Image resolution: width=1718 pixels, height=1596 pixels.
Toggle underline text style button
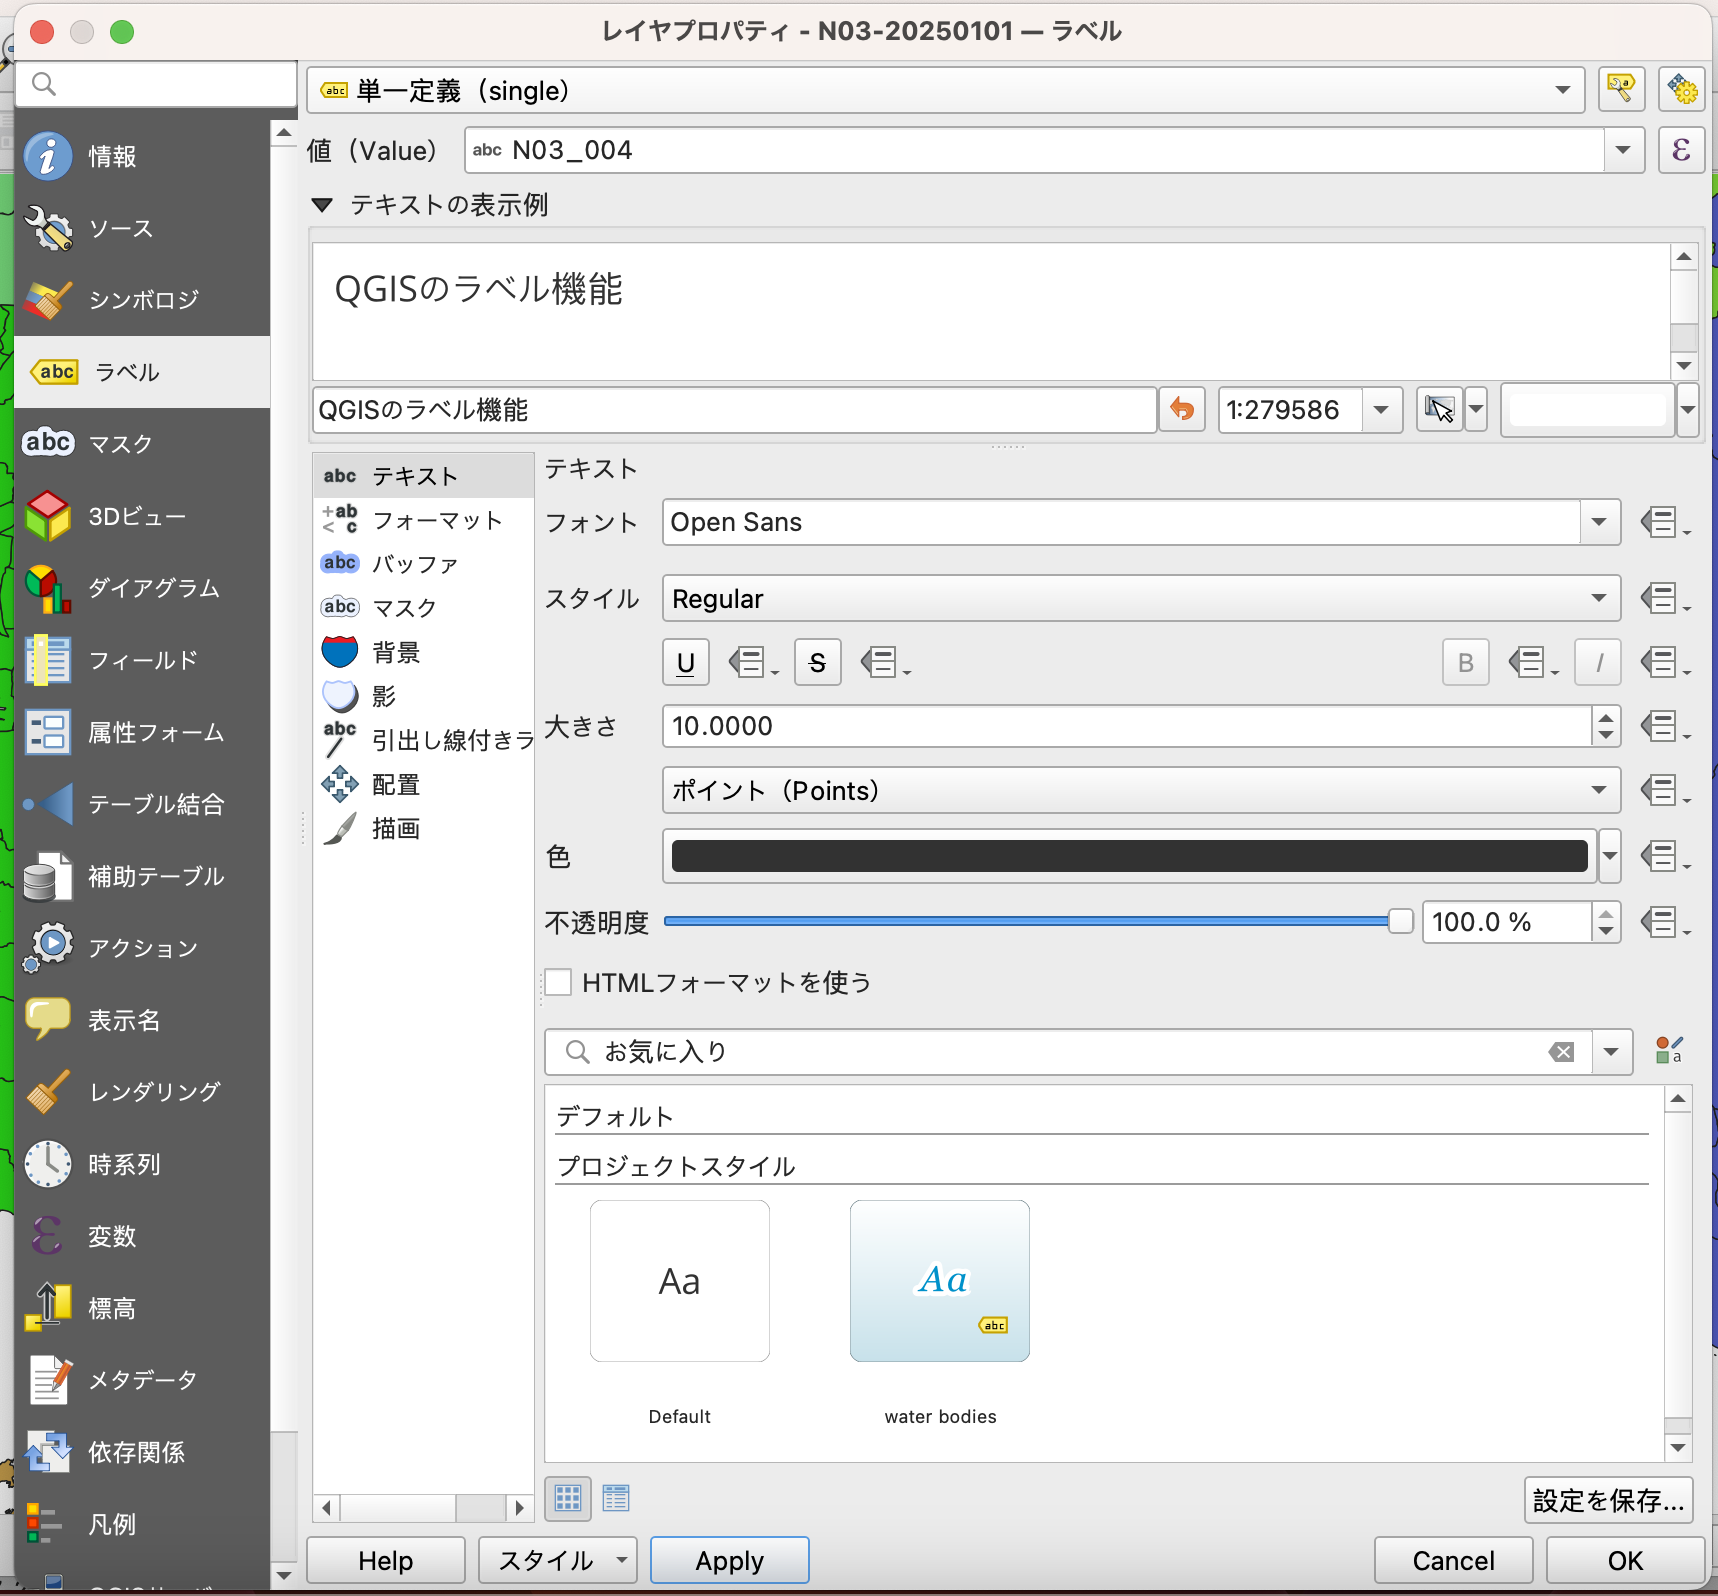(686, 663)
